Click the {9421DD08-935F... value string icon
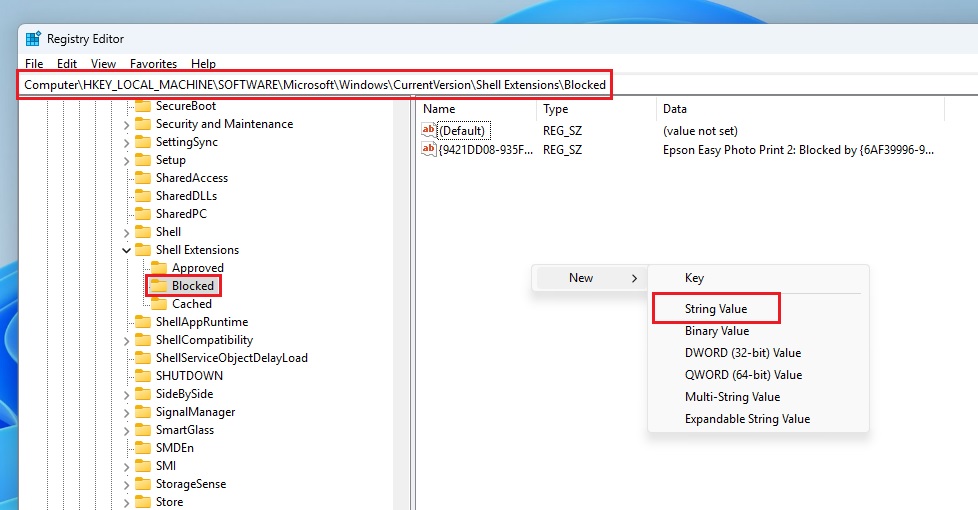The width and height of the screenshot is (978, 510). 428,149
